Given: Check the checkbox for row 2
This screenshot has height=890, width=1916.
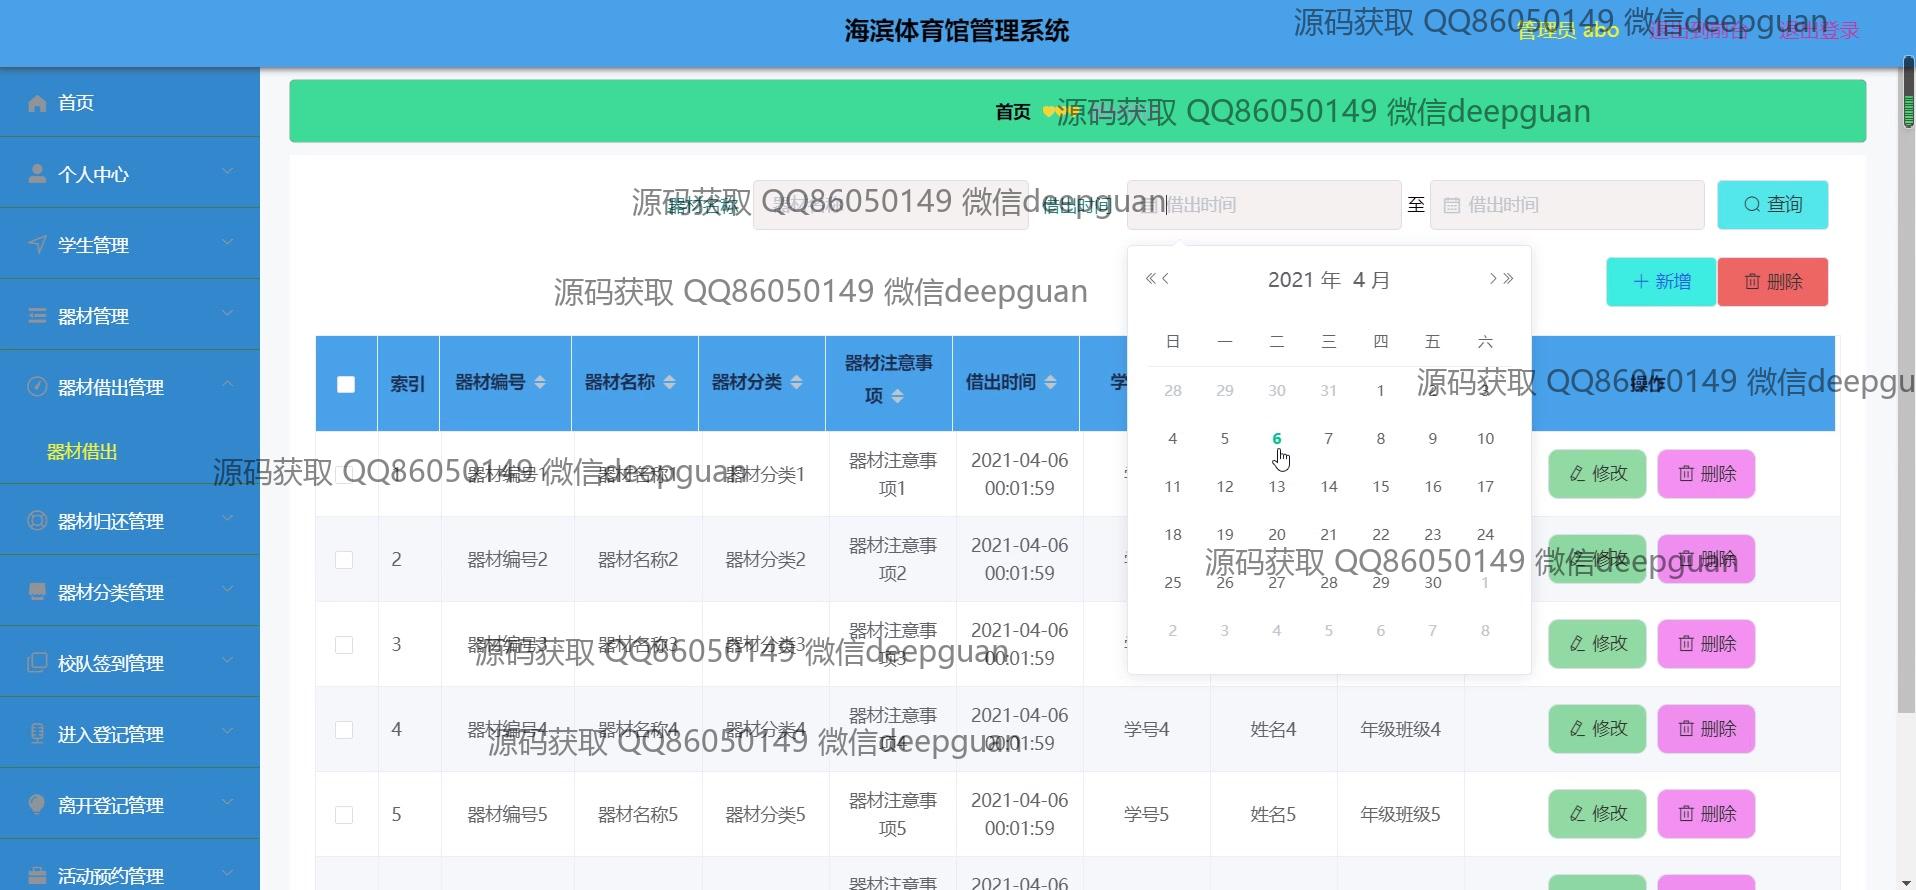Looking at the screenshot, I should 344,560.
